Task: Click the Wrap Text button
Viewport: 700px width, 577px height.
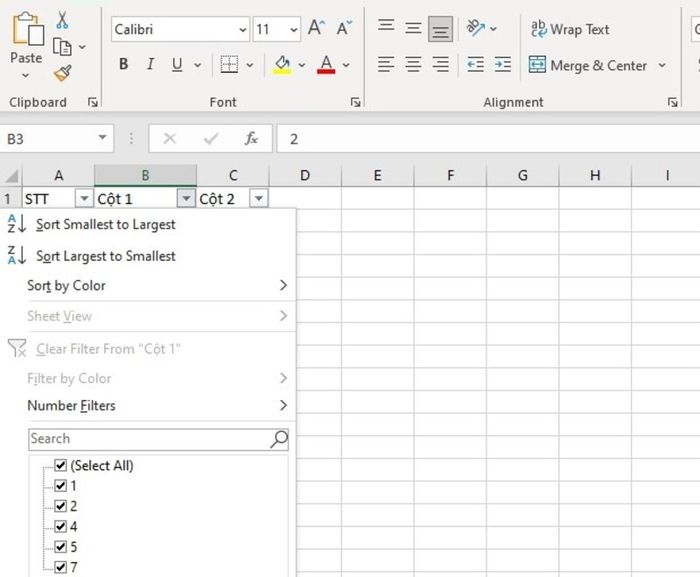Action: 570,29
